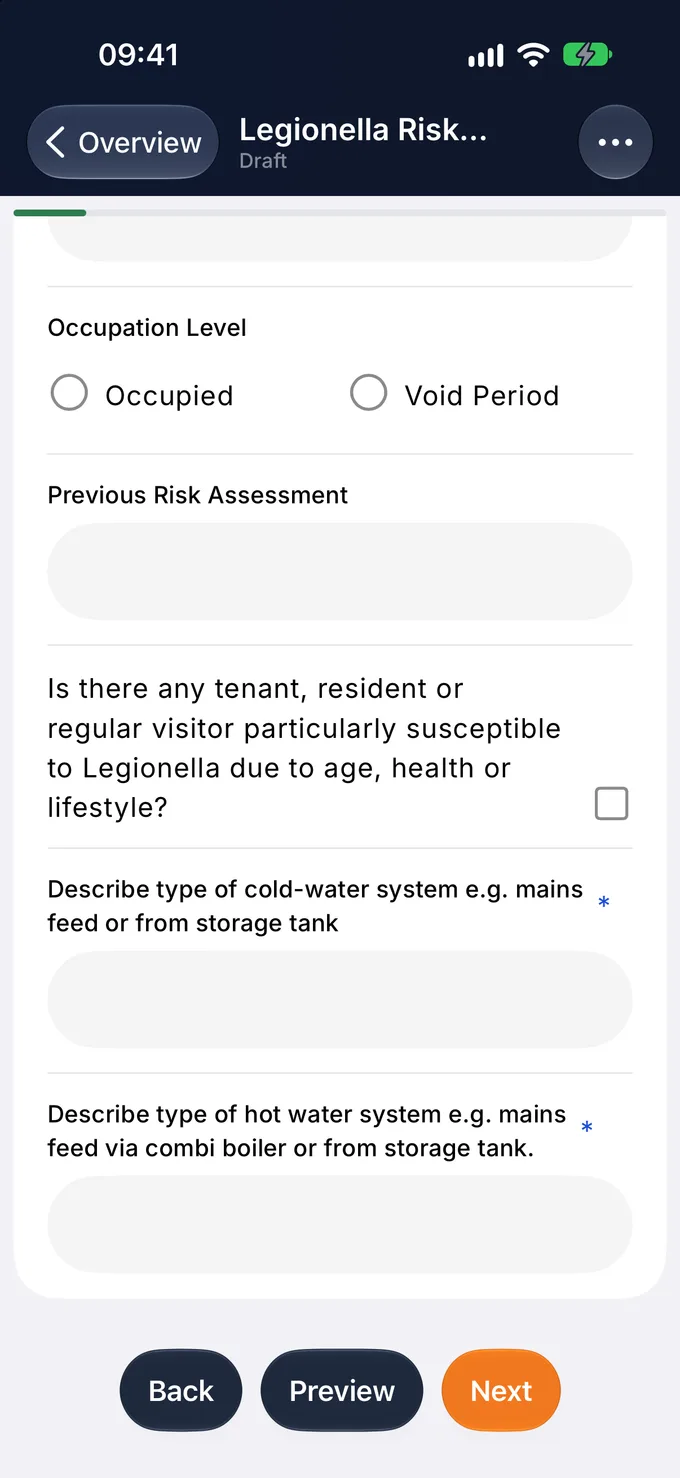Viewport: 680px width, 1478px height.
Task: Select the Occupied radio option
Action: point(69,393)
